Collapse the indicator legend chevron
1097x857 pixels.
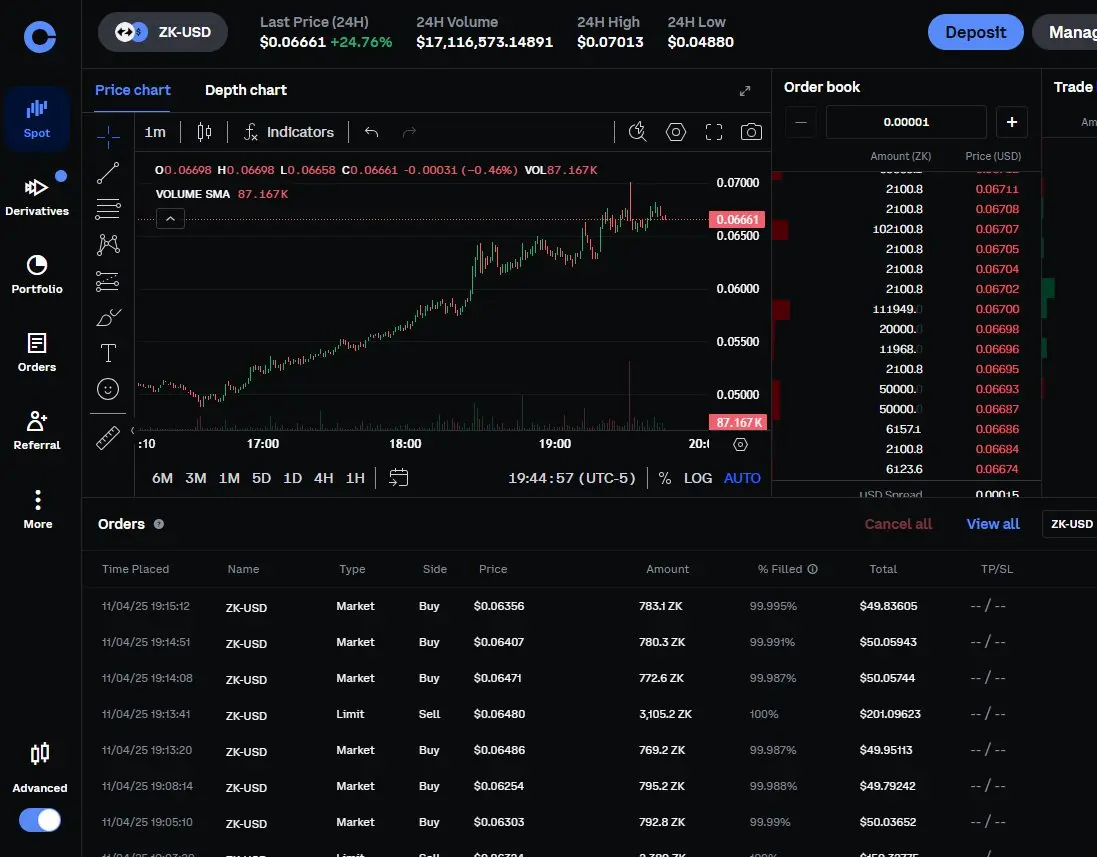coord(170,219)
